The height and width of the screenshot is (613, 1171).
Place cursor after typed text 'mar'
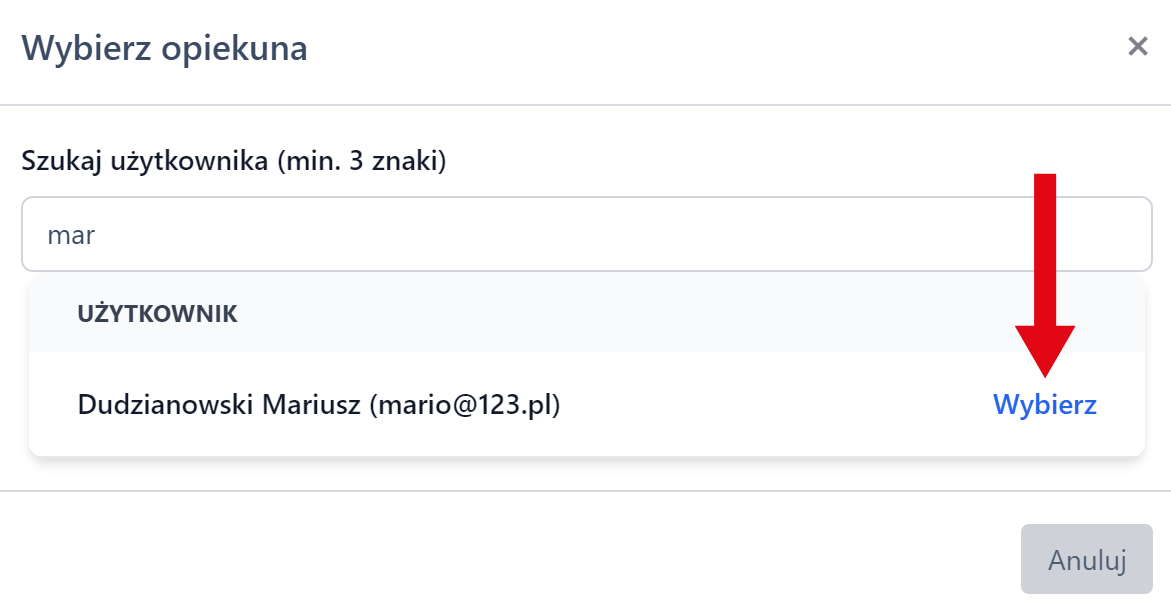[x=96, y=235]
